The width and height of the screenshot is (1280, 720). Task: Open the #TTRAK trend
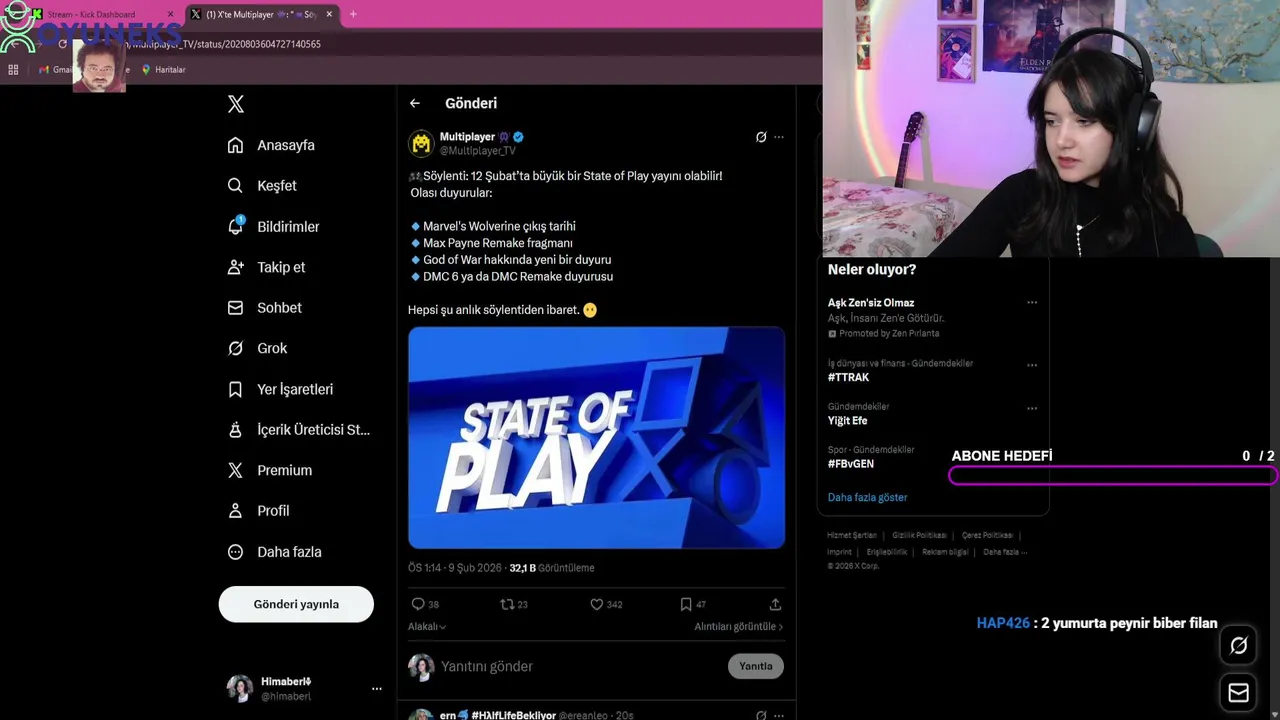pos(848,378)
